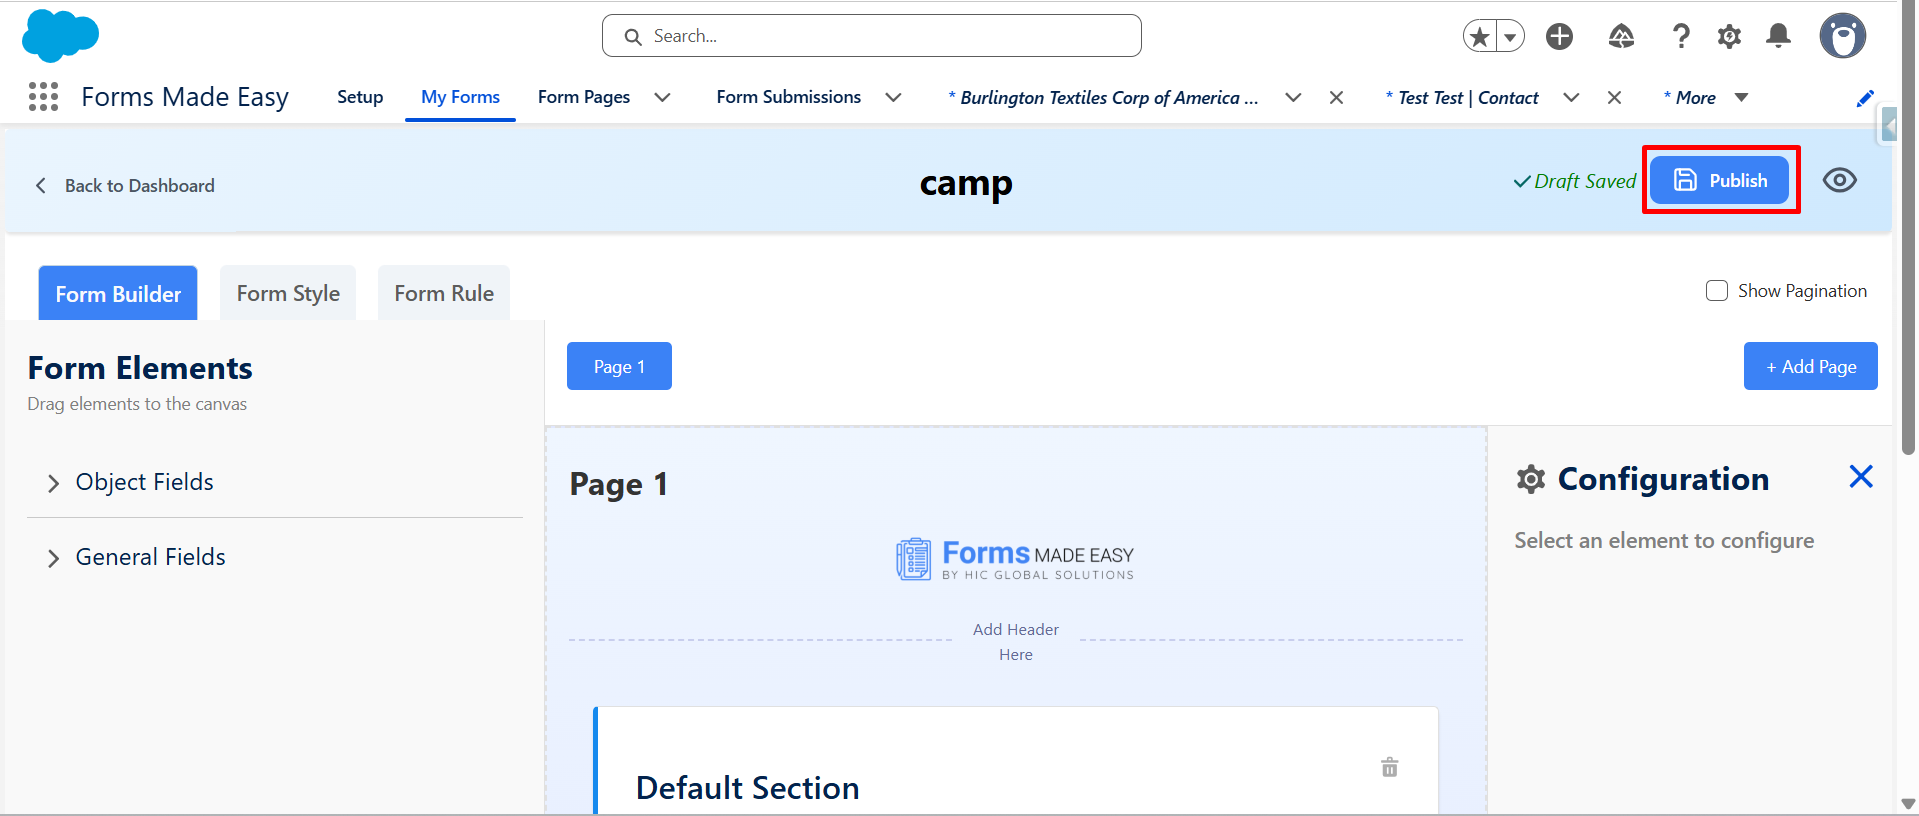Close the Configuration panel
The height and width of the screenshot is (816, 1919).
coord(1861,477)
